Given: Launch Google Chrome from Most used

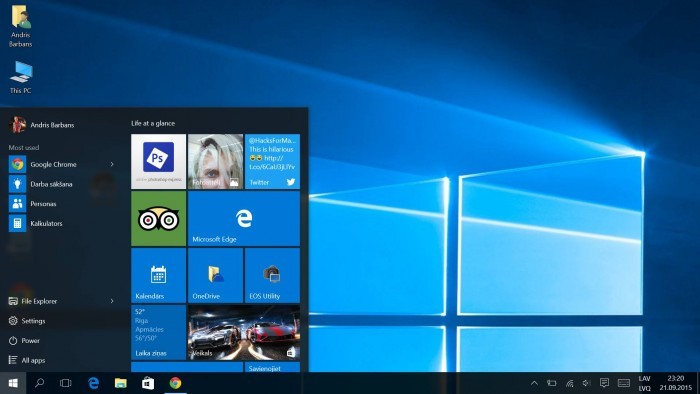Looking at the screenshot, I should [62, 164].
